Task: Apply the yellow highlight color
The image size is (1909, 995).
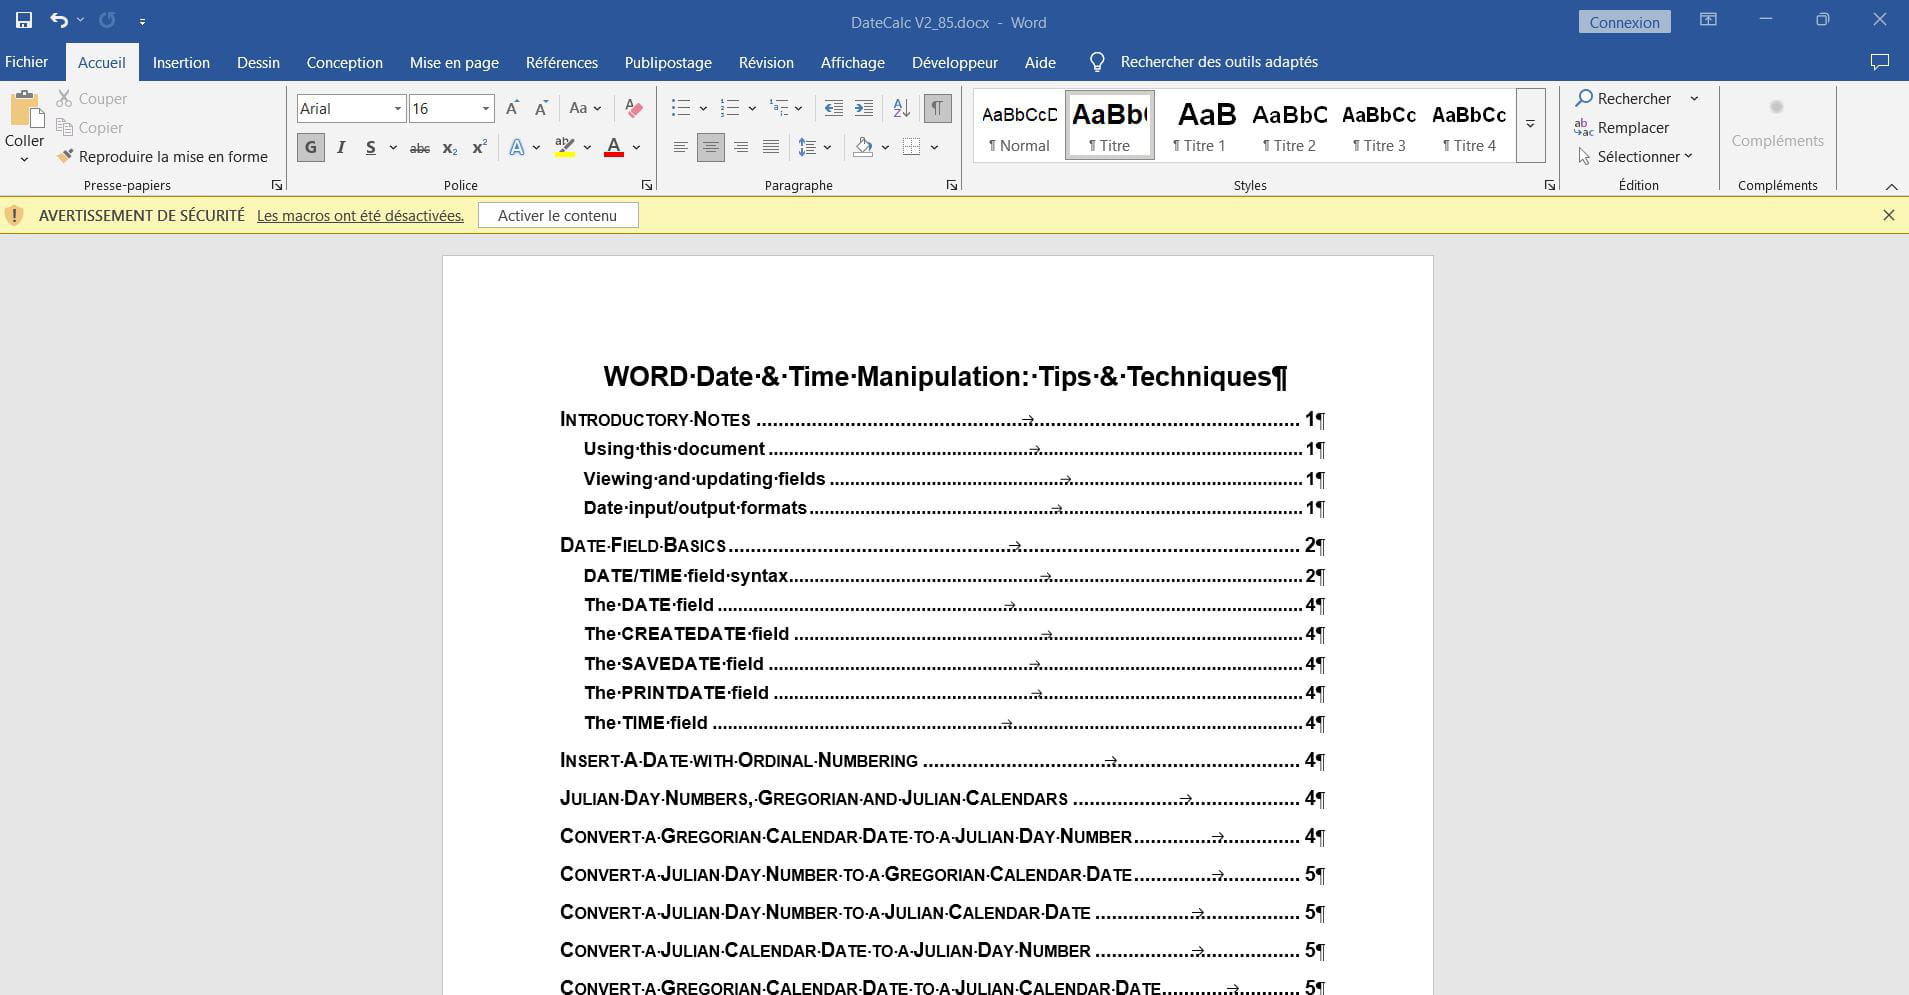Action: 565,148
